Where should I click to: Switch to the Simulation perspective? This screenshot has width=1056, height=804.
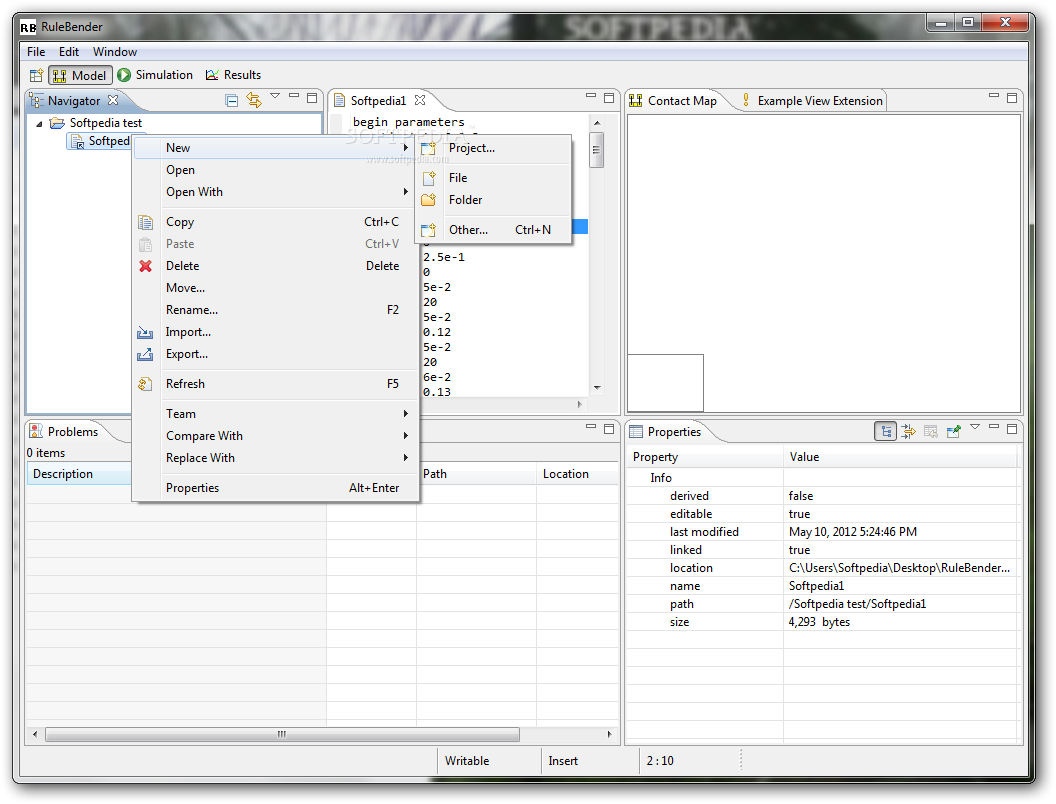tap(156, 75)
